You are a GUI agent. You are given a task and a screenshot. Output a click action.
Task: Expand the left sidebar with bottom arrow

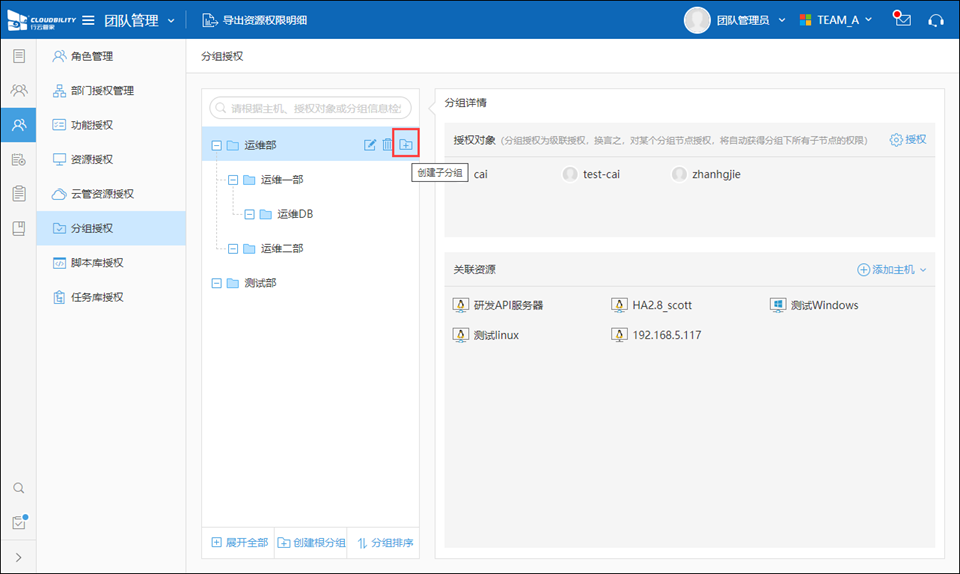[x=18, y=557]
